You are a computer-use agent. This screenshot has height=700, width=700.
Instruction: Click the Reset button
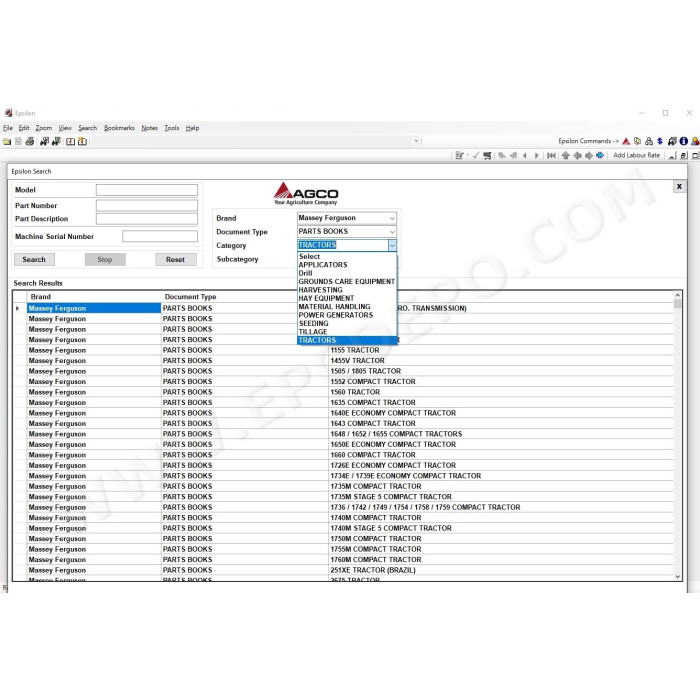(x=175, y=259)
